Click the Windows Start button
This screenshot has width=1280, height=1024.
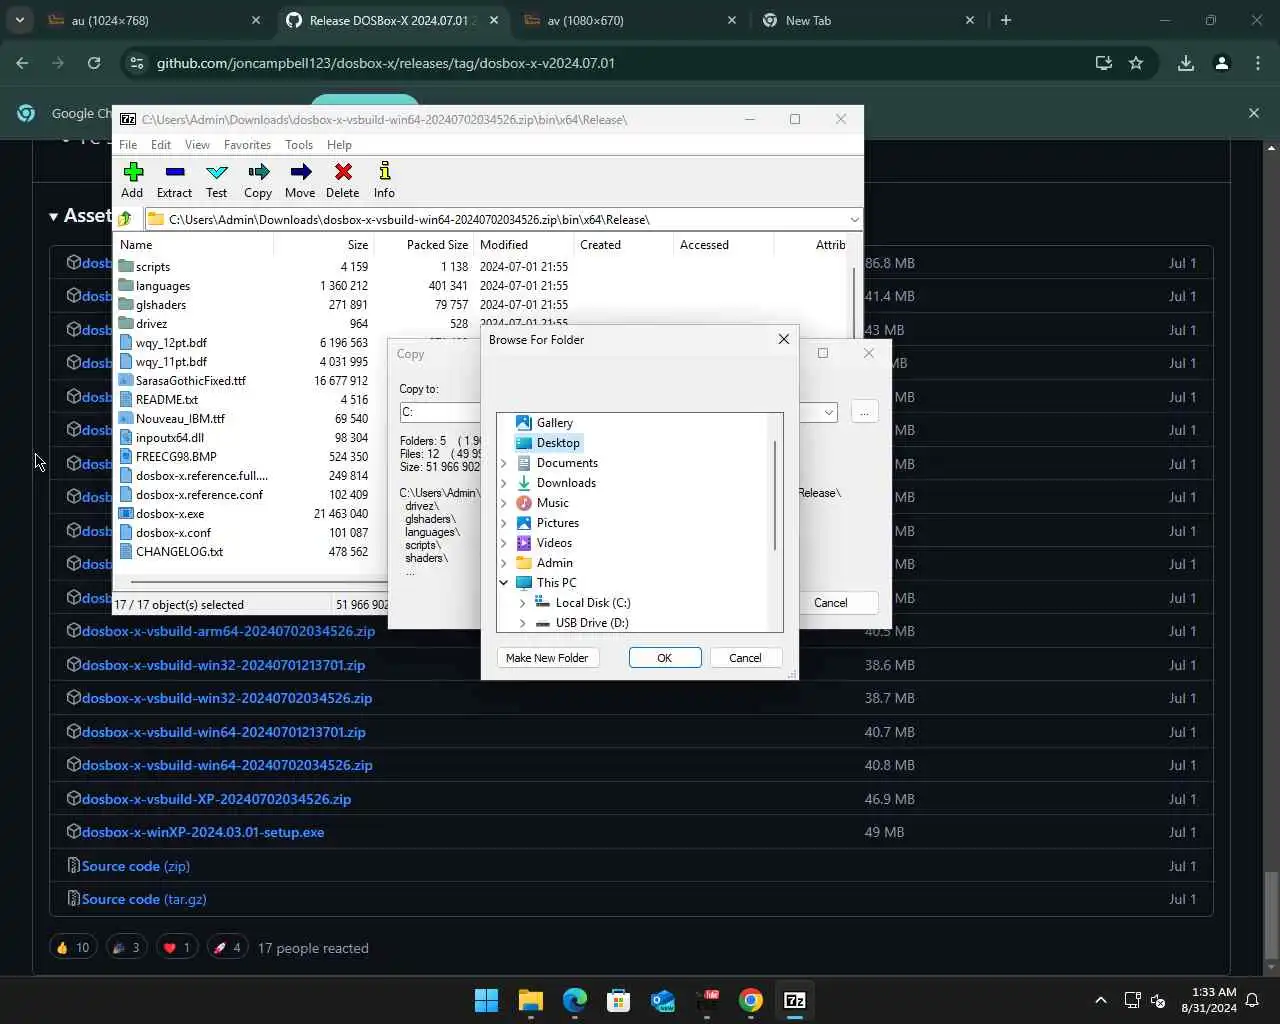coord(486,1000)
